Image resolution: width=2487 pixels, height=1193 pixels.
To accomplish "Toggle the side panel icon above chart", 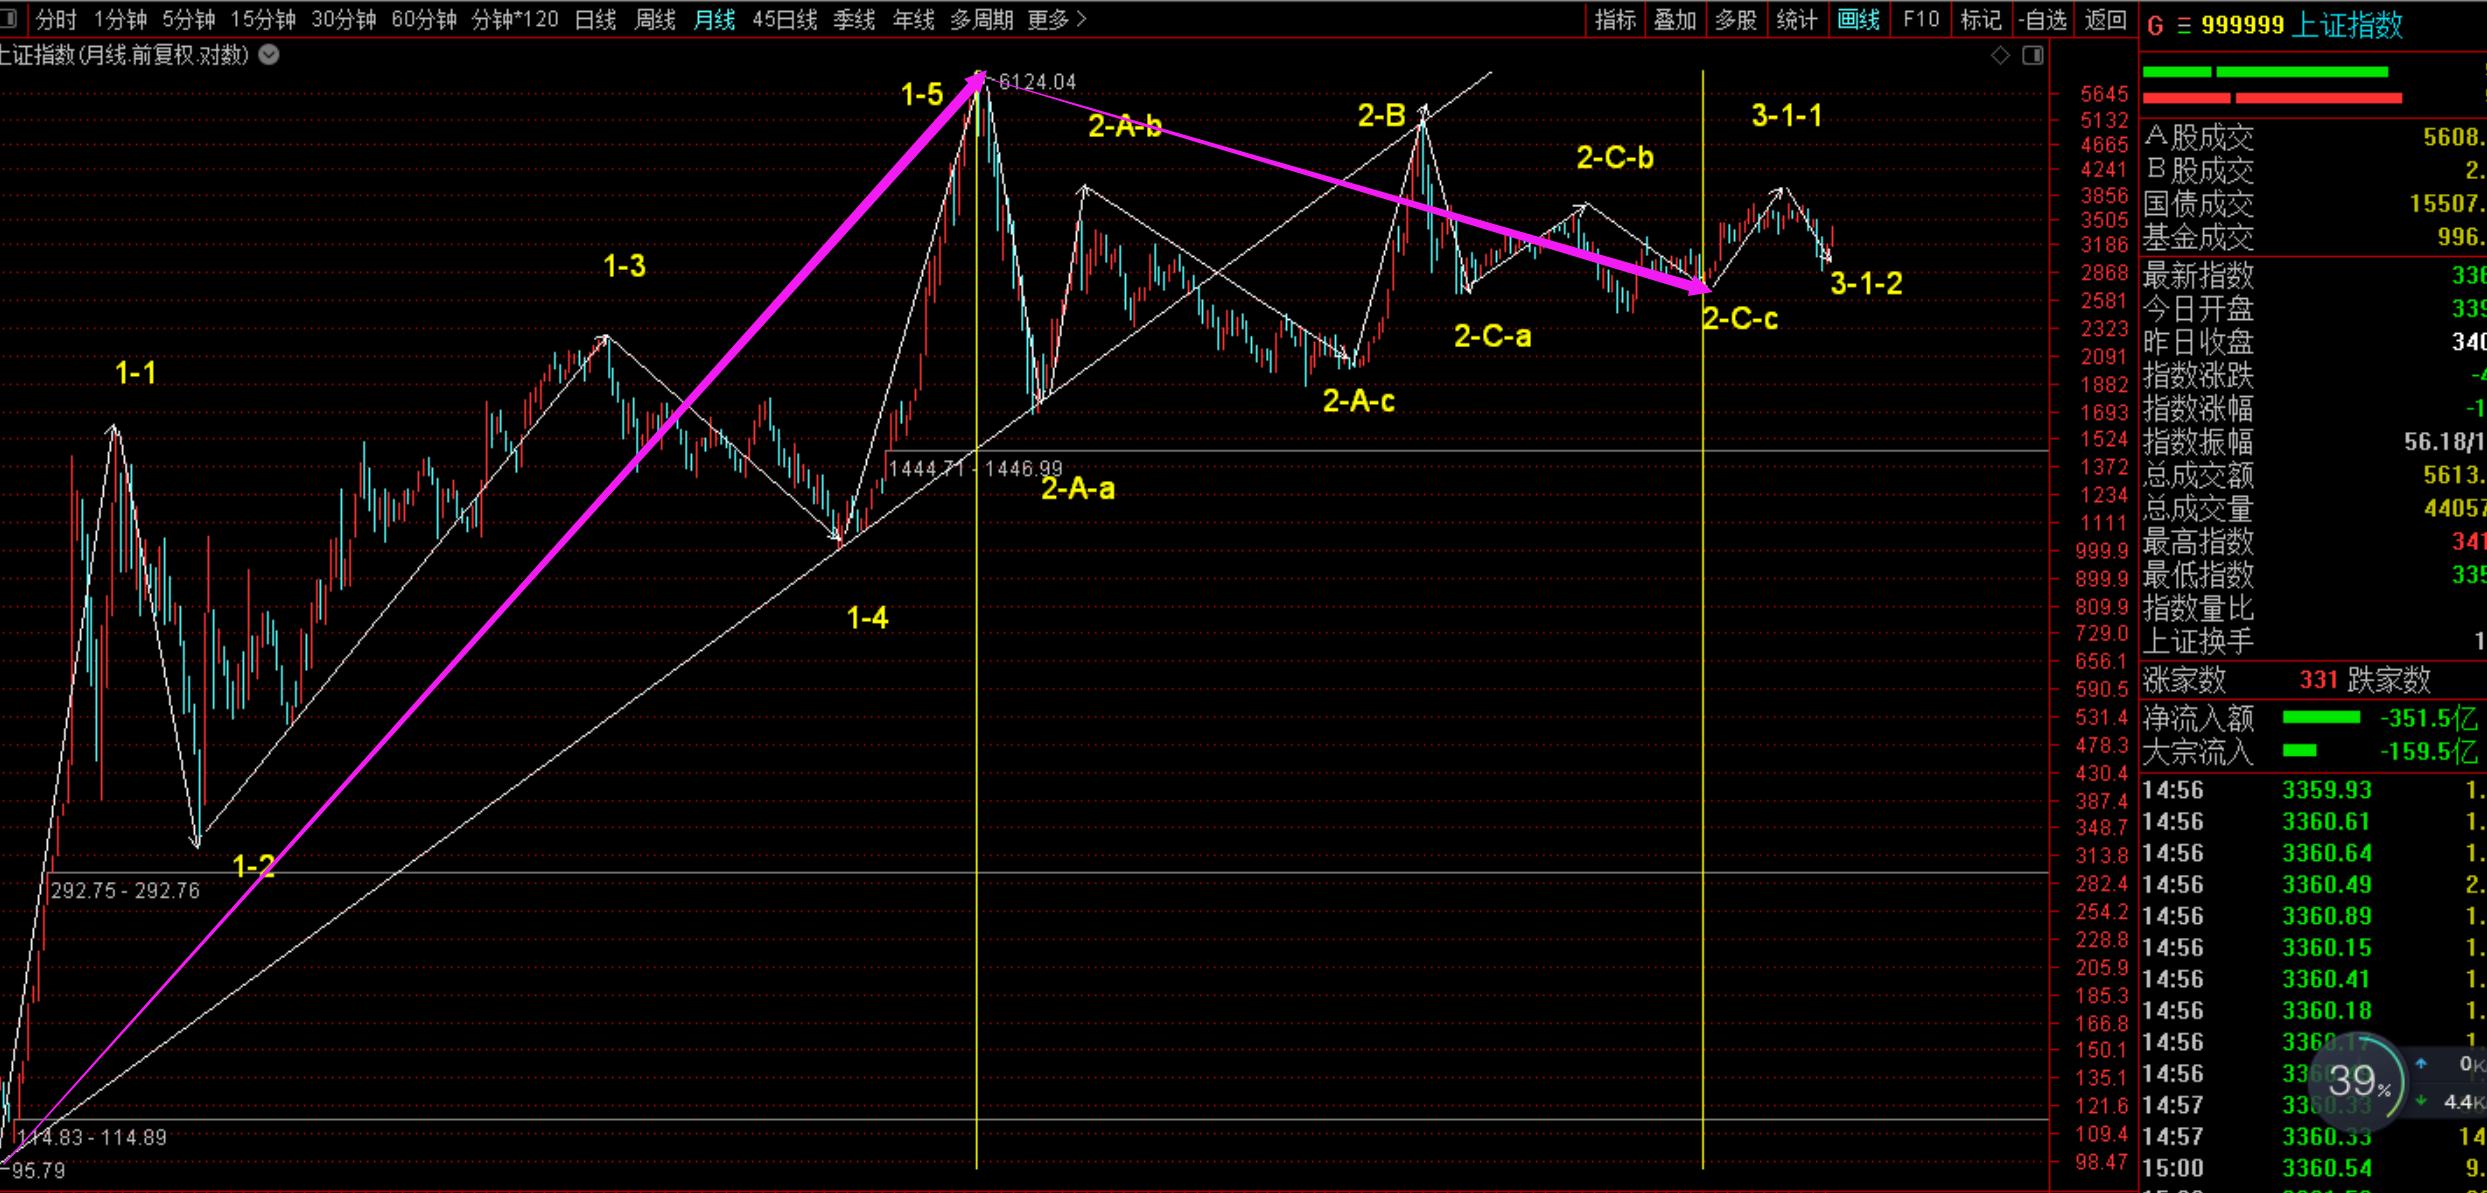I will click(2033, 56).
